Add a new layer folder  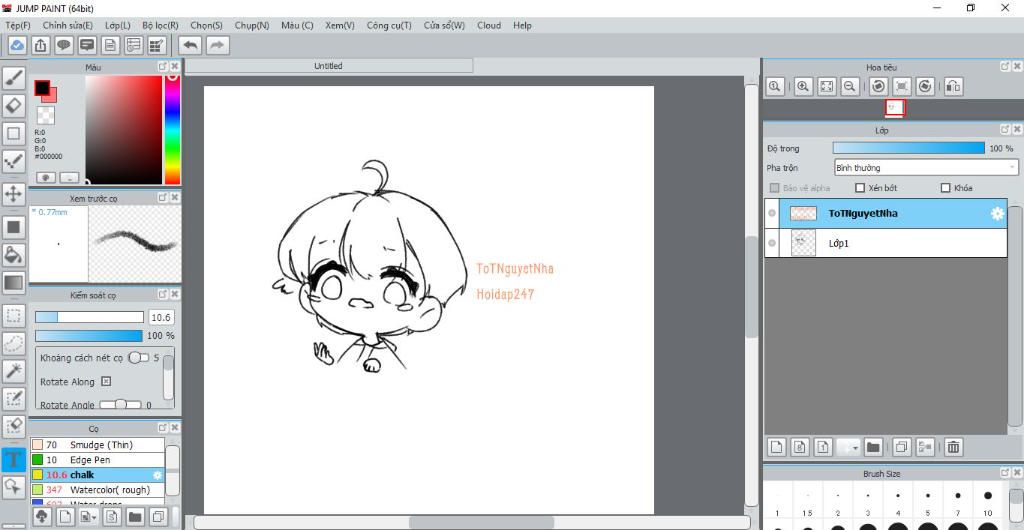(873, 447)
